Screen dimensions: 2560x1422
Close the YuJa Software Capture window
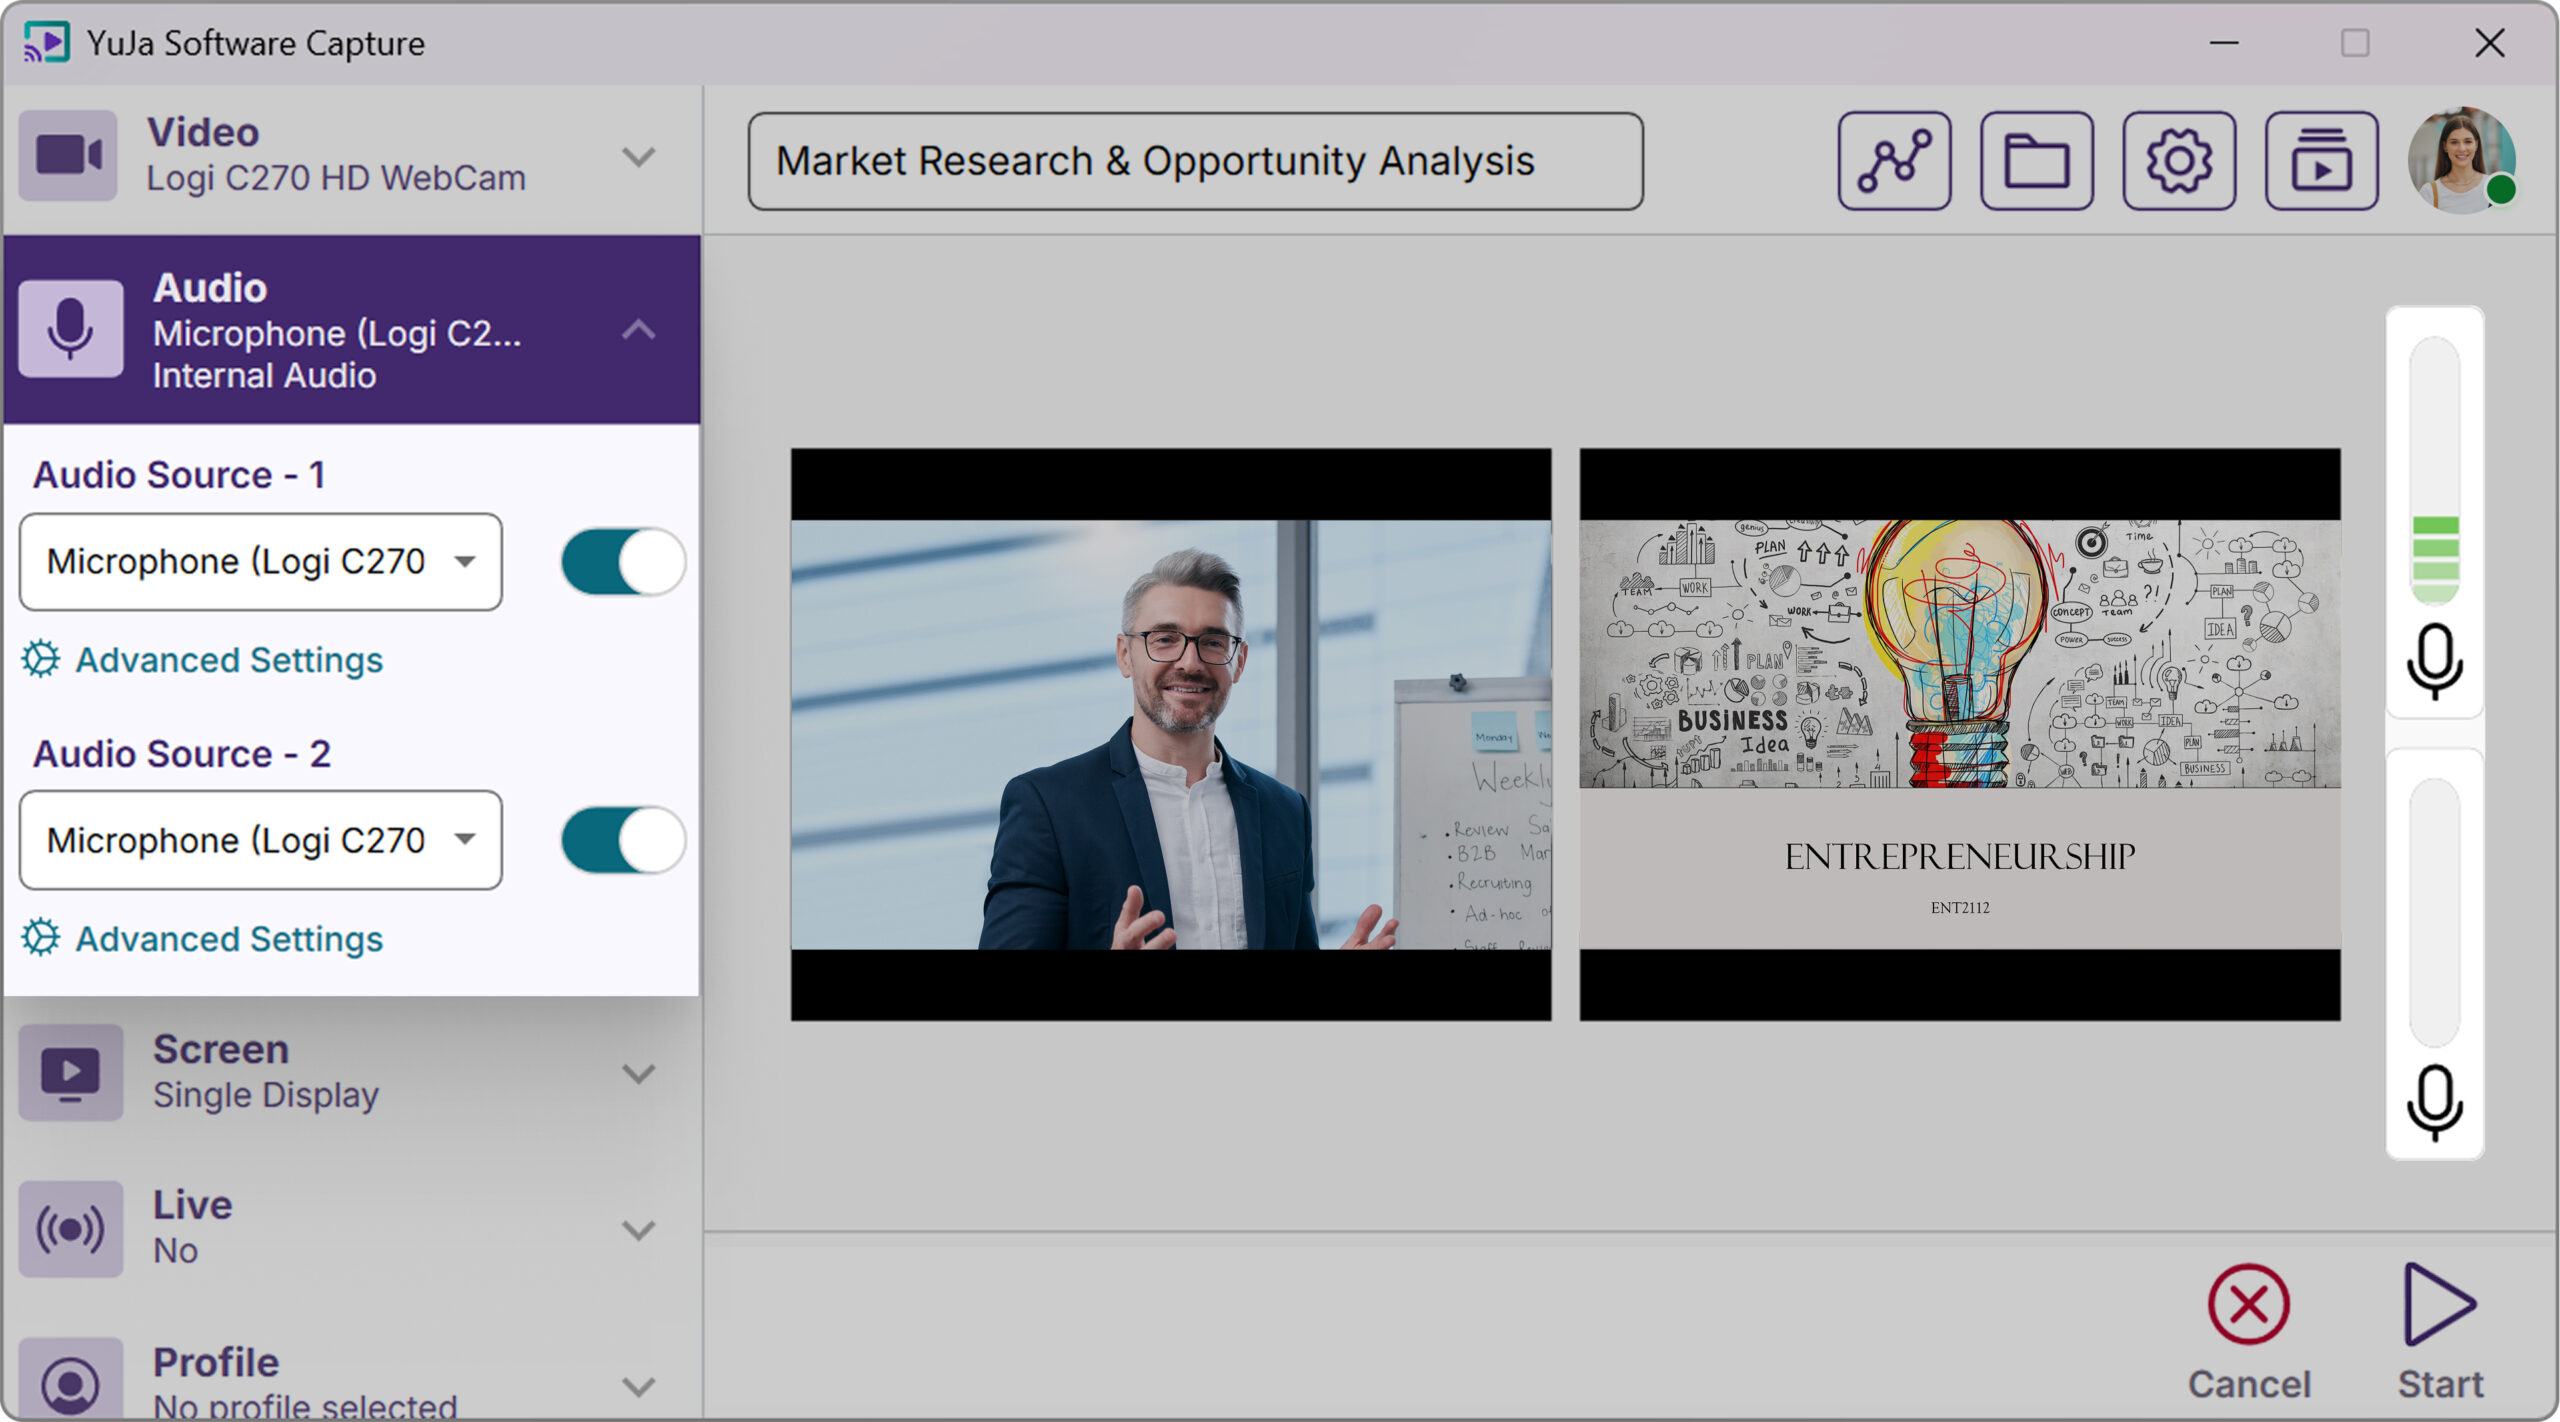click(x=2489, y=43)
